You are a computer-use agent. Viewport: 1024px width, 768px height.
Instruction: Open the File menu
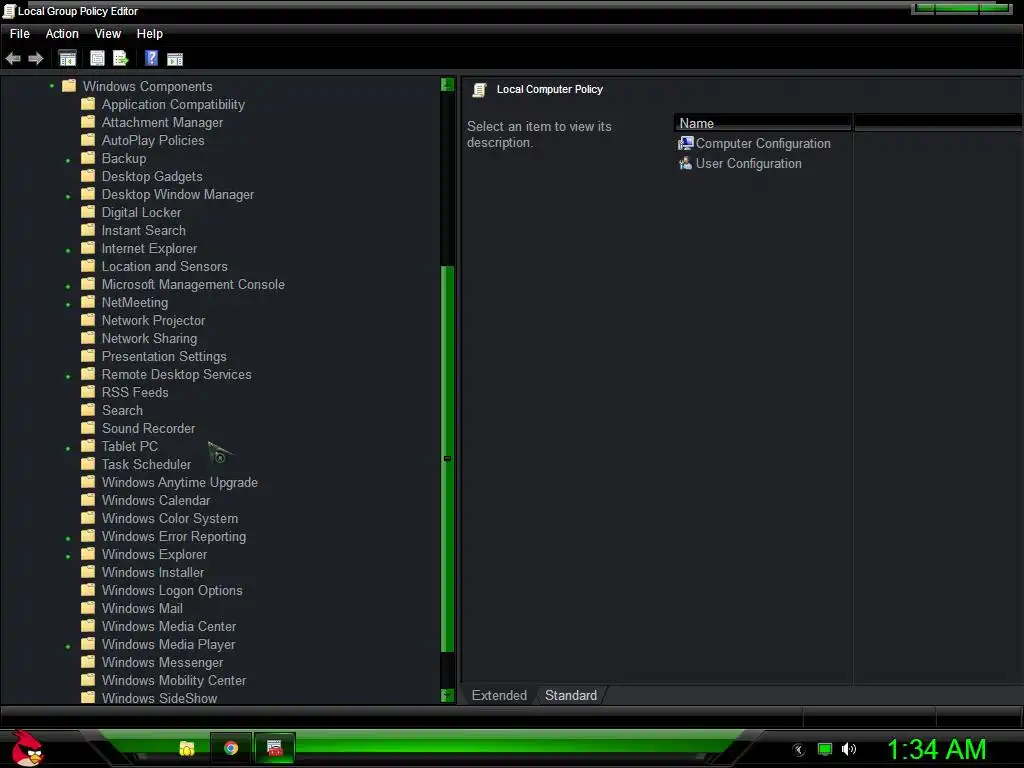point(20,33)
